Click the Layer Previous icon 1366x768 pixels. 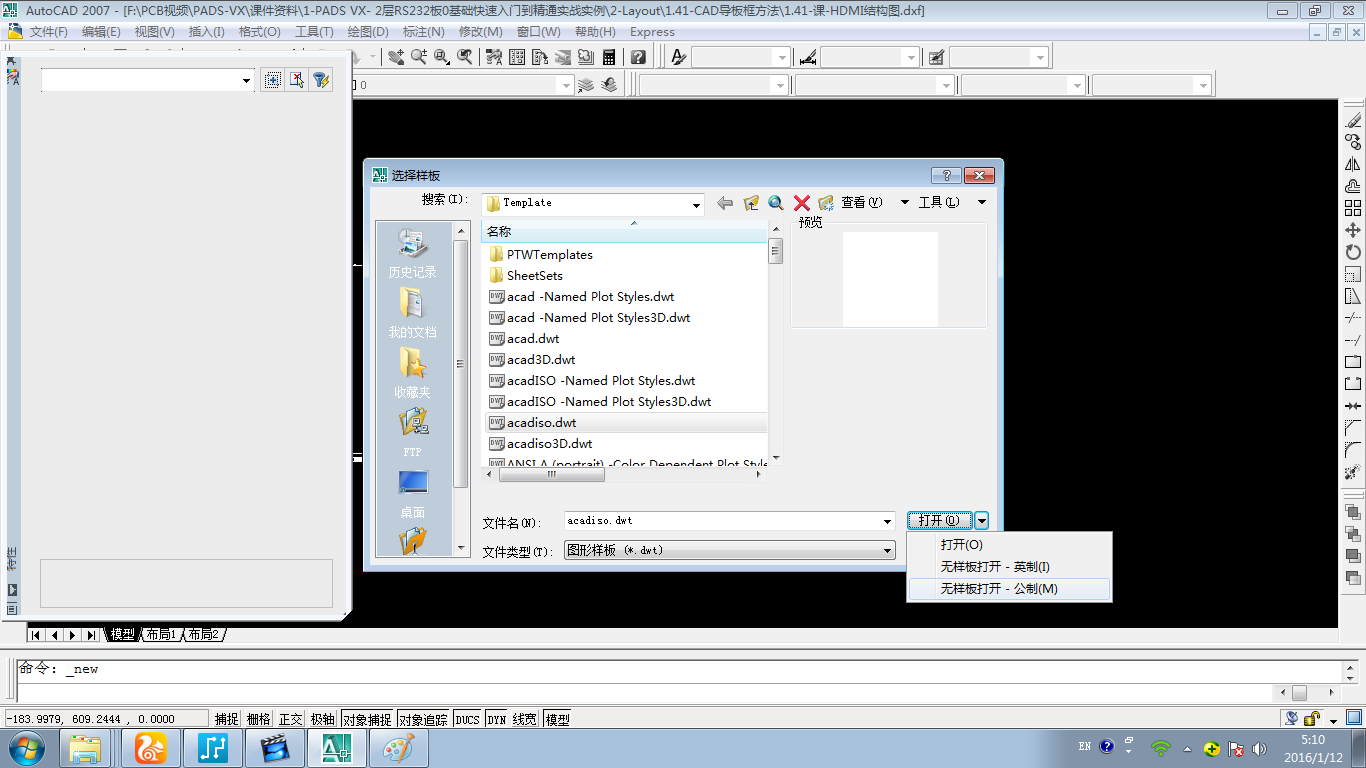609,85
